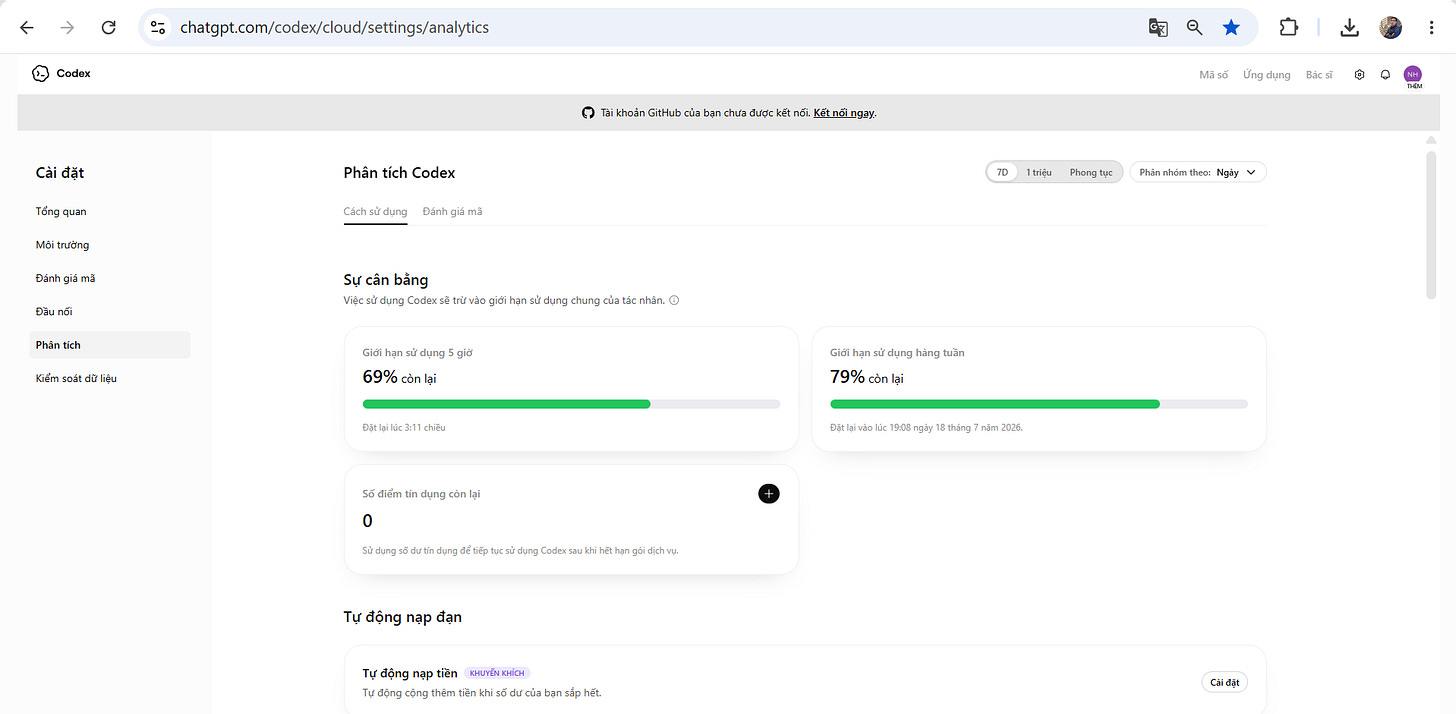This screenshot has width=1456, height=714.
Task: Click the 5-hour usage limit progress bar
Action: (571, 404)
